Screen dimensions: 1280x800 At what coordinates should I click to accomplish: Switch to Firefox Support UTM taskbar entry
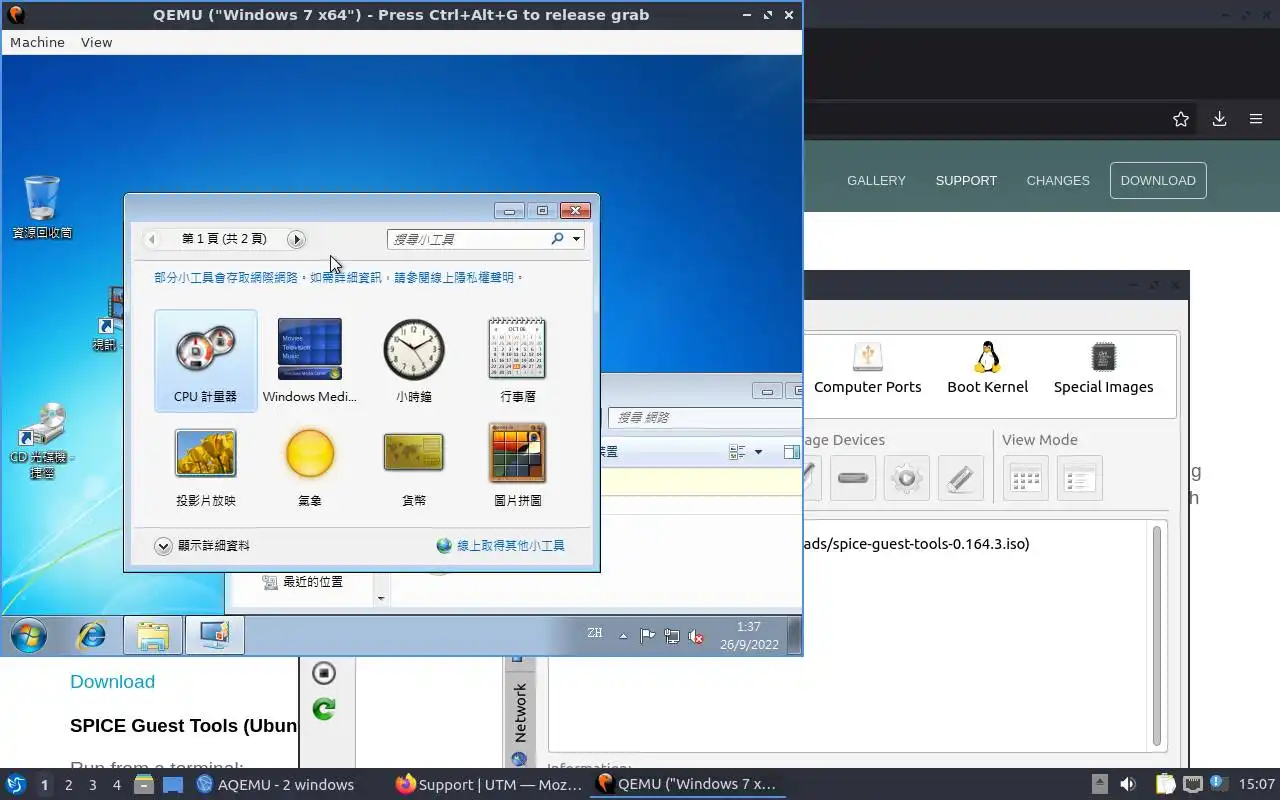click(488, 785)
